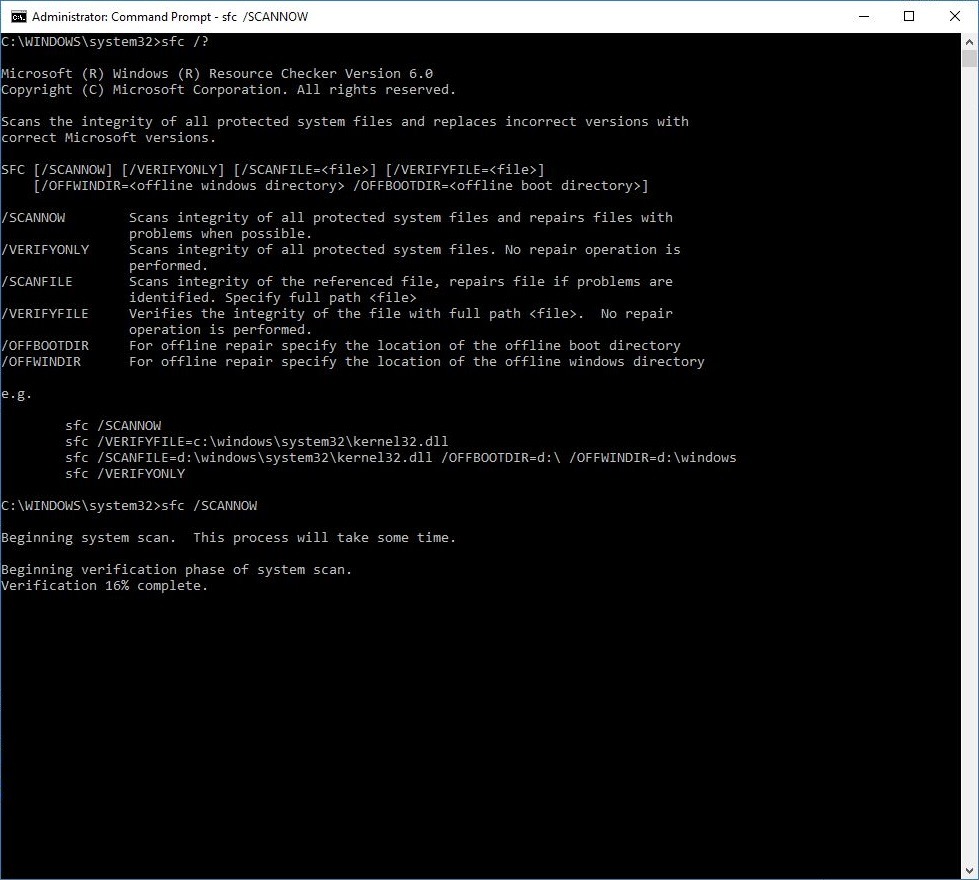Click the Copyright Microsoft Corporation line
This screenshot has width=979, height=880.
[229, 90]
